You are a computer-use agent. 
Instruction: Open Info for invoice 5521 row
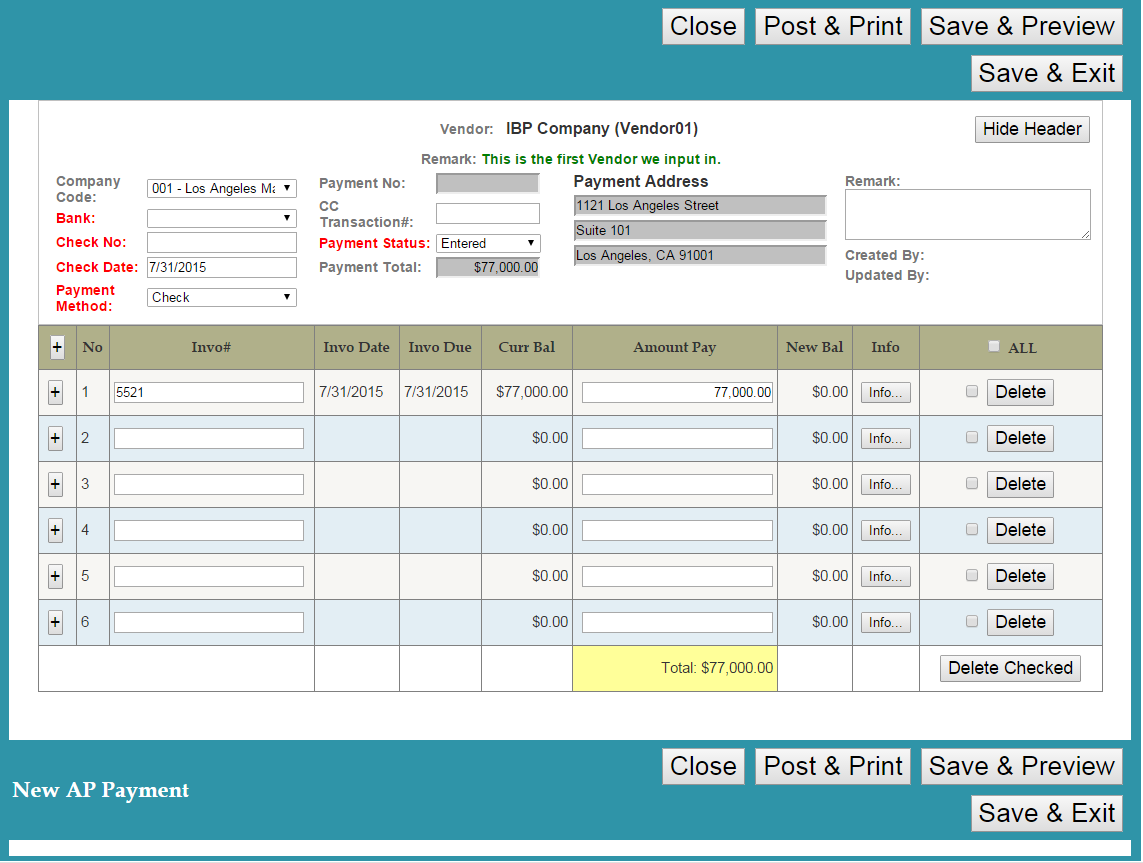[885, 393]
